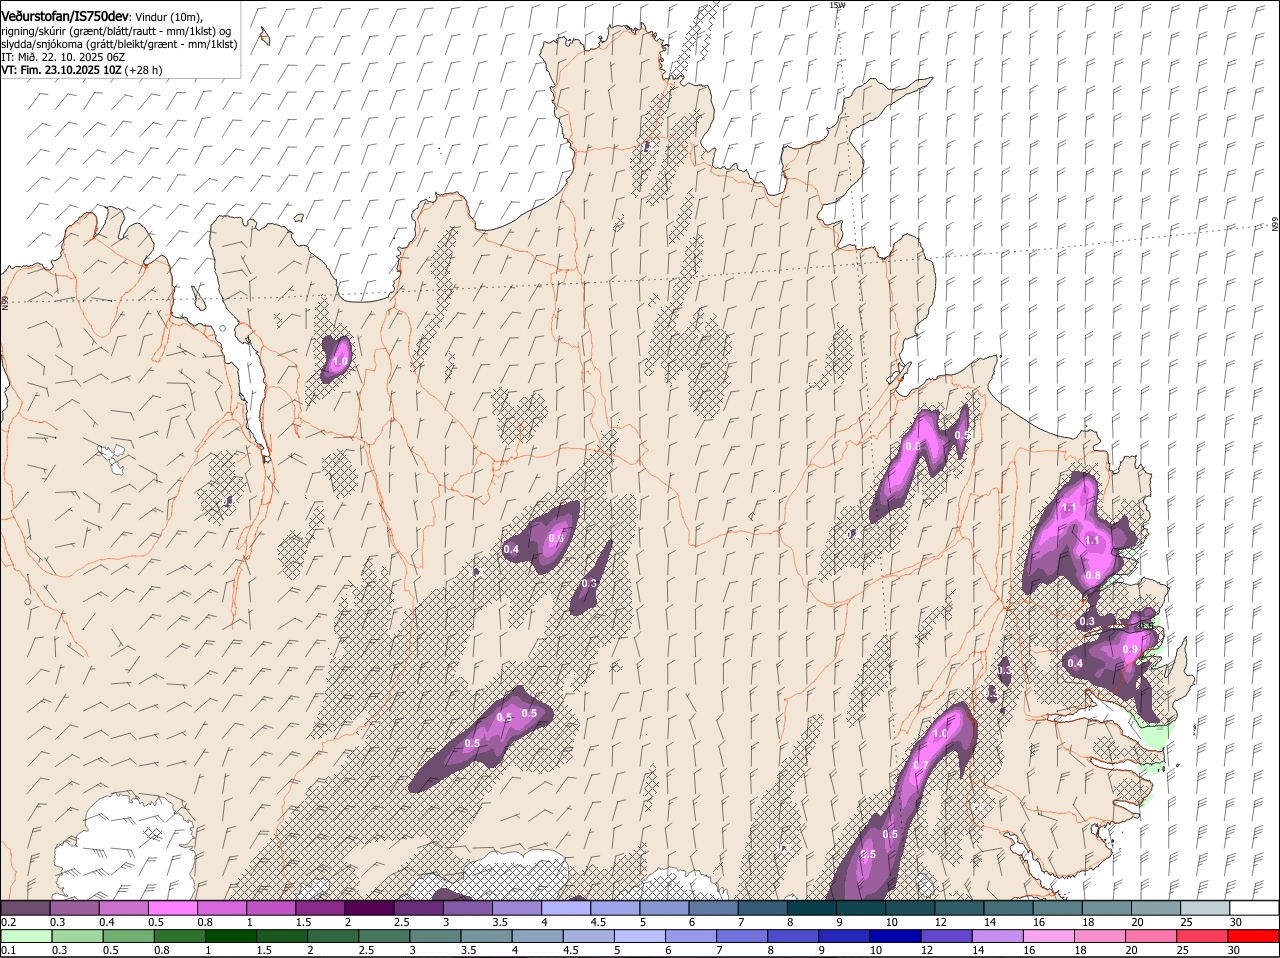The height and width of the screenshot is (958, 1280).
Task: Pick the medium green swatch labeled 0.5 in green legend
Action: click(x=129, y=937)
